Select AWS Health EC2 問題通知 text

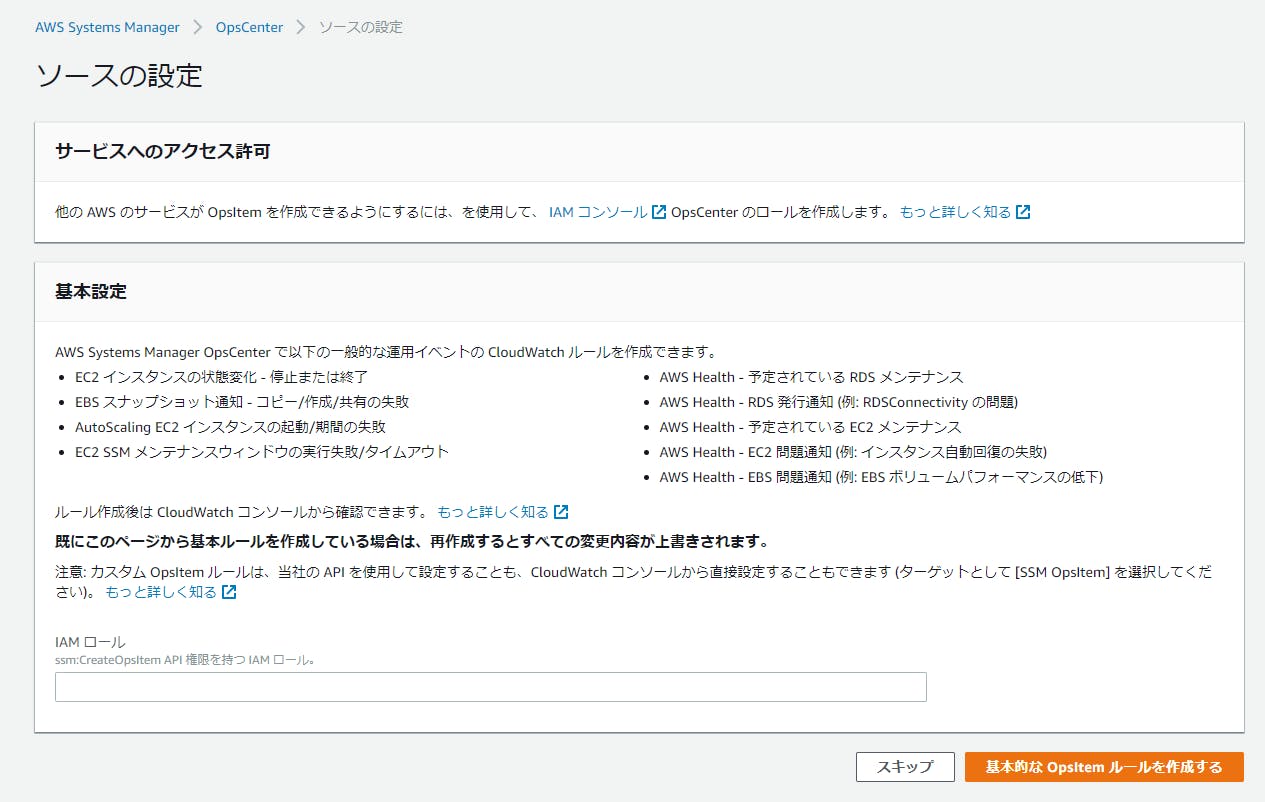pyautogui.click(x=853, y=452)
